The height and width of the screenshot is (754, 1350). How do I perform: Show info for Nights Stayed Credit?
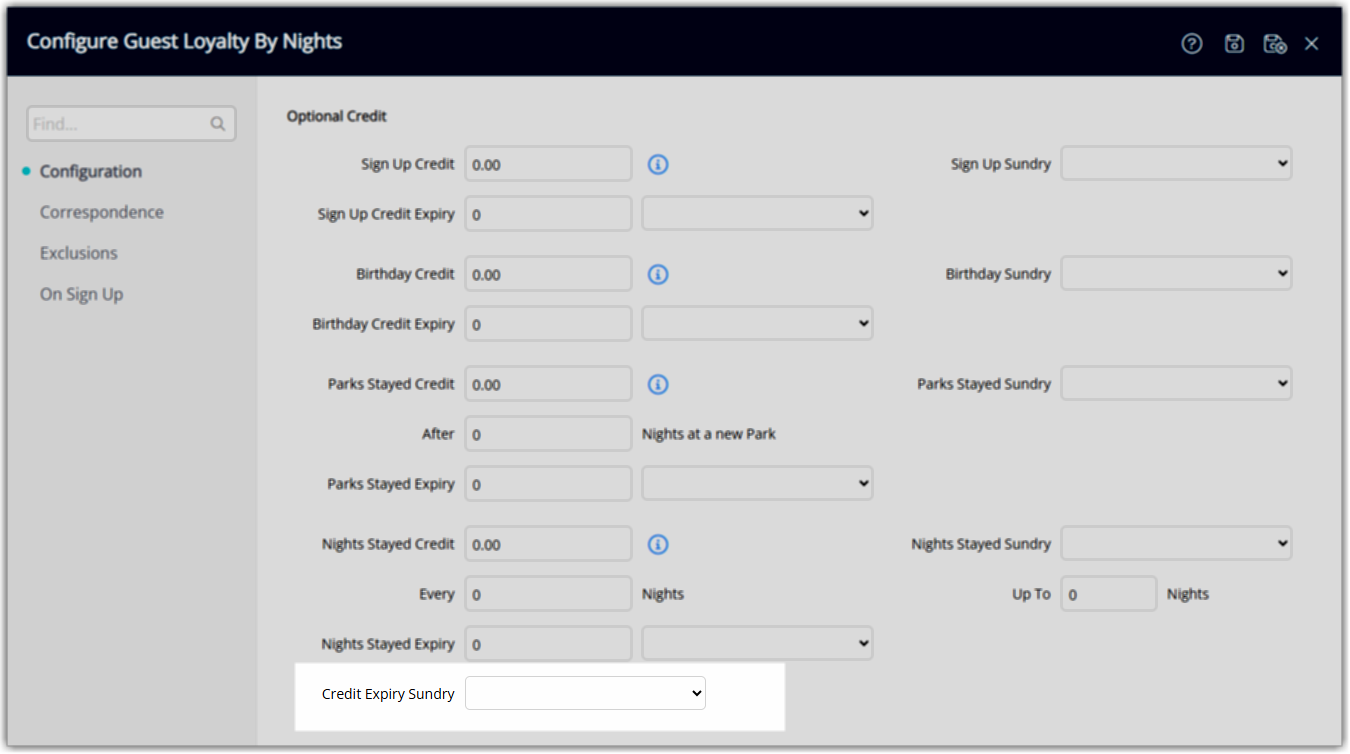pos(658,544)
